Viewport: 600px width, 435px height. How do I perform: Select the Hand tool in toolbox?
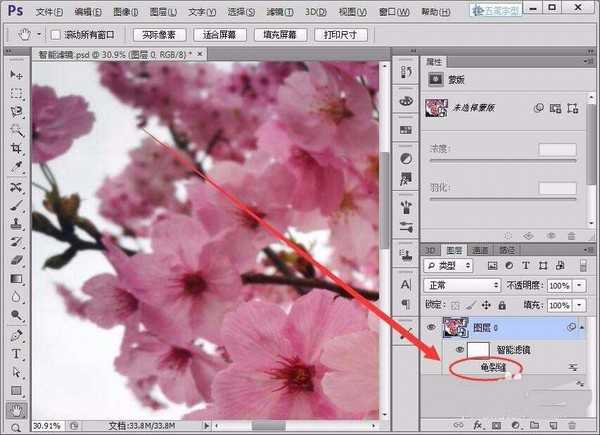pos(17,409)
